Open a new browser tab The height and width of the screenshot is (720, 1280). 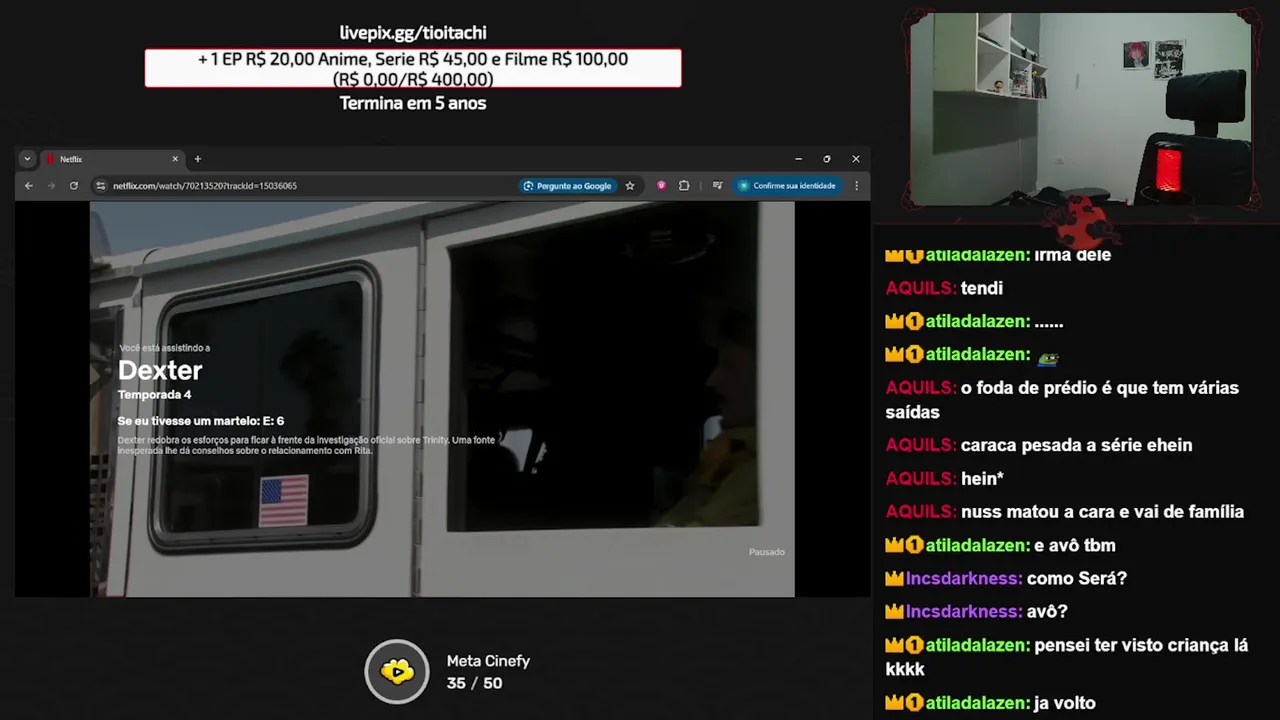click(197, 159)
